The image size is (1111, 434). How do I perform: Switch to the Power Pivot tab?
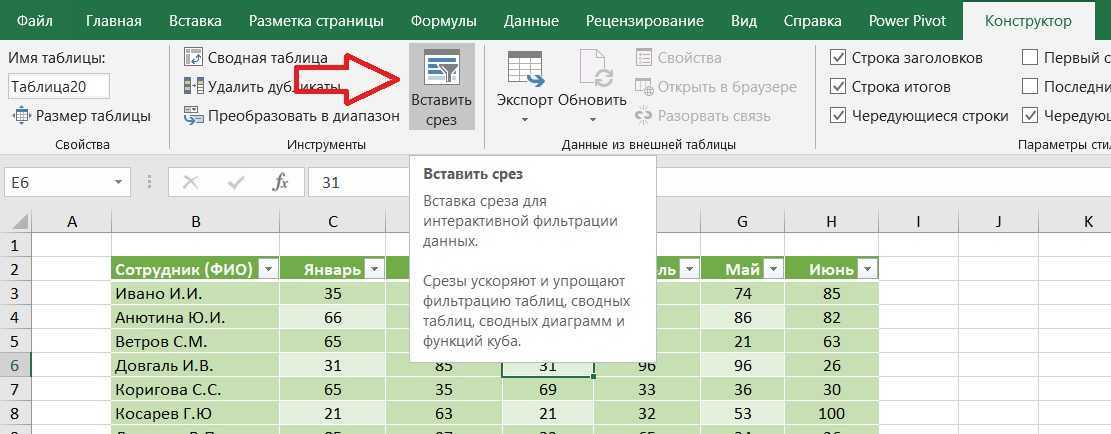(x=907, y=21)
